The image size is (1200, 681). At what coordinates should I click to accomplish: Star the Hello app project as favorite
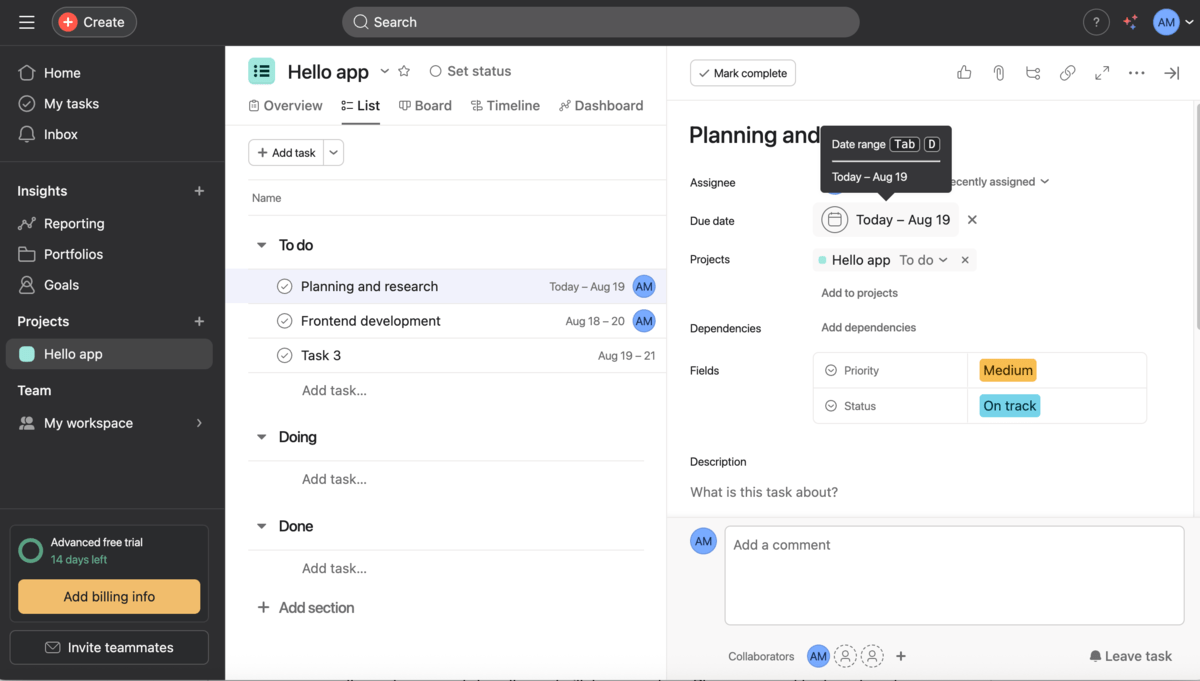click(x=403, y=71)
